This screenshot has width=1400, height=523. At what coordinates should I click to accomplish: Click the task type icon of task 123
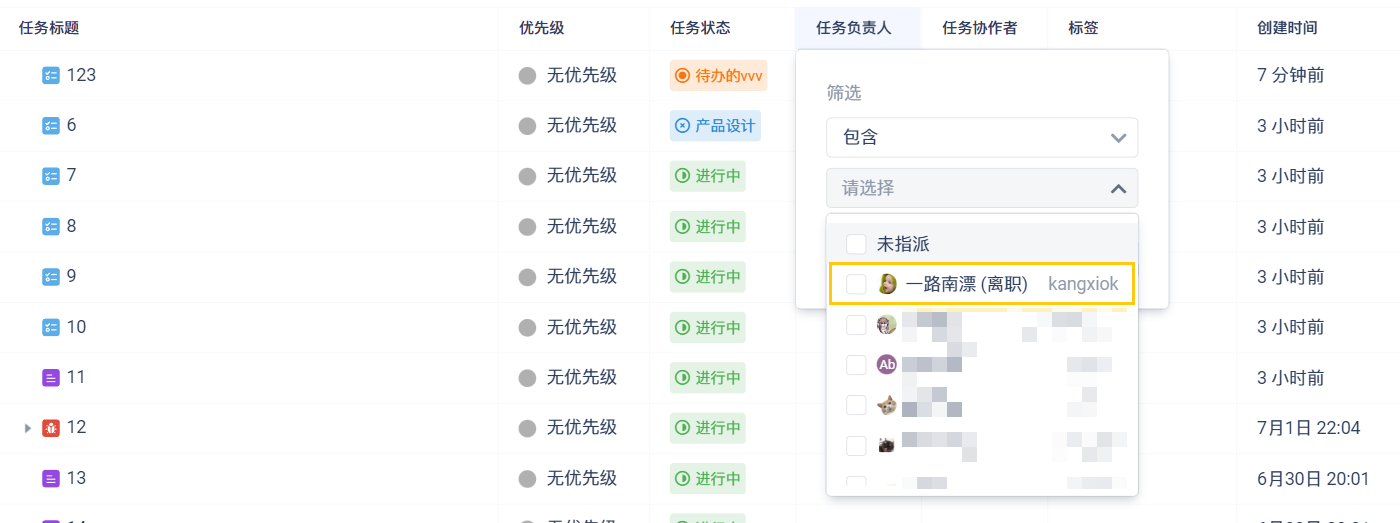click(x=51, y=75)
